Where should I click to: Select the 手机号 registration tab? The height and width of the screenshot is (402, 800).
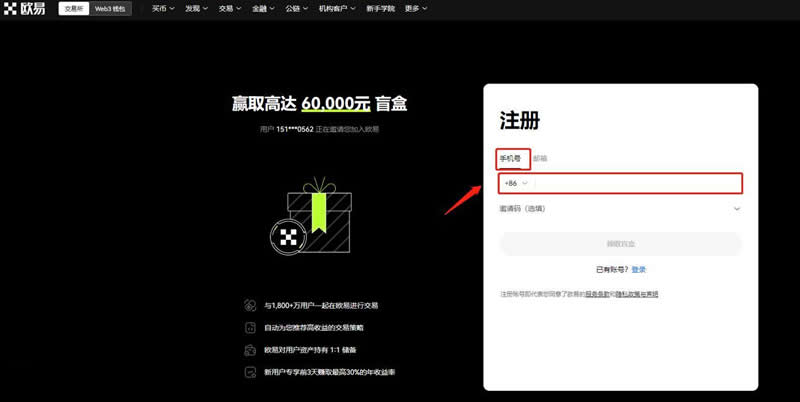click(511, 158)
